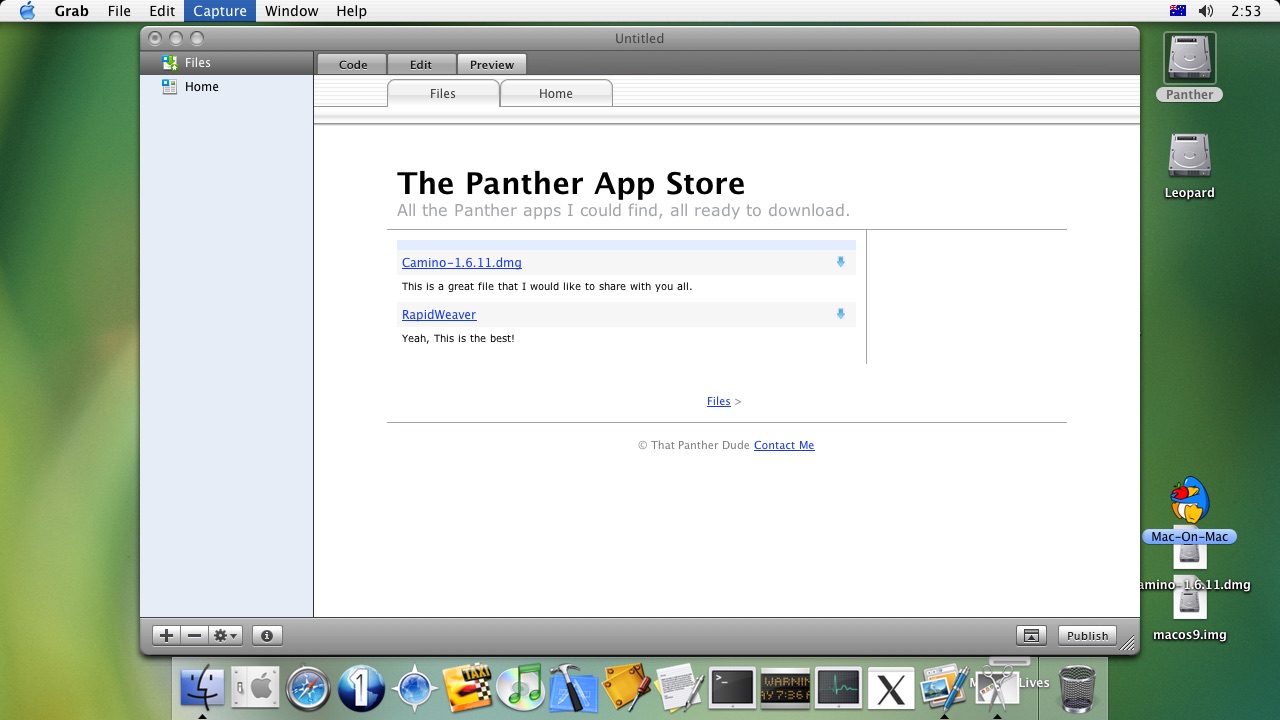Click the download arrow beside Camino-1.6.11.dmg
The width and height of the screenshot is (1280, 720).
tap(840, 262)
